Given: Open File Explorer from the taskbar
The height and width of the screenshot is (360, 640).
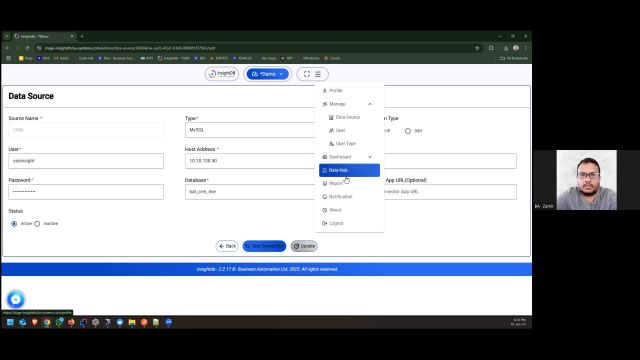Looking at the screenshot, I should point(132,322).
